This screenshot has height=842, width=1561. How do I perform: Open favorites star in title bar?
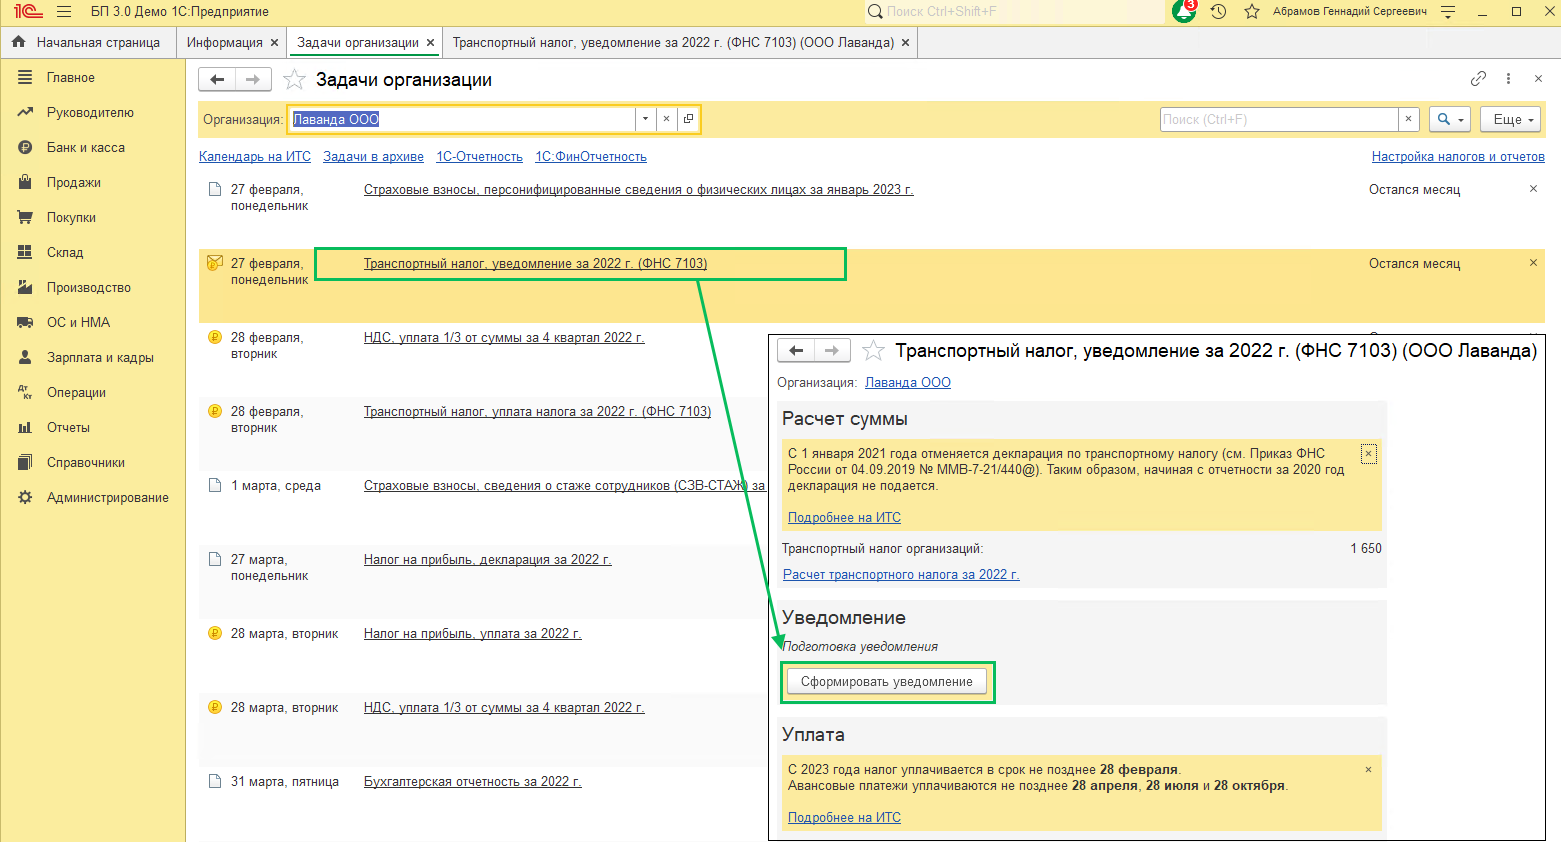(x=1251, y=12)
